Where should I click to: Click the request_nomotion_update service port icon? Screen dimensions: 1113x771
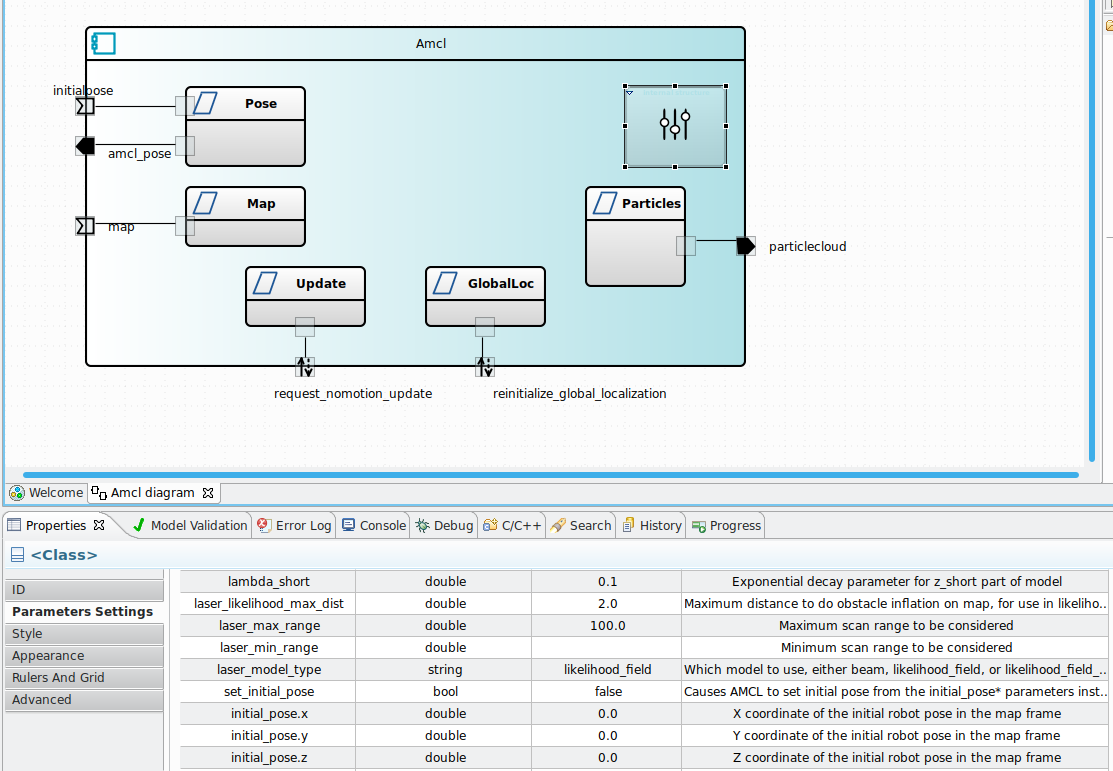tap(305, 367)
